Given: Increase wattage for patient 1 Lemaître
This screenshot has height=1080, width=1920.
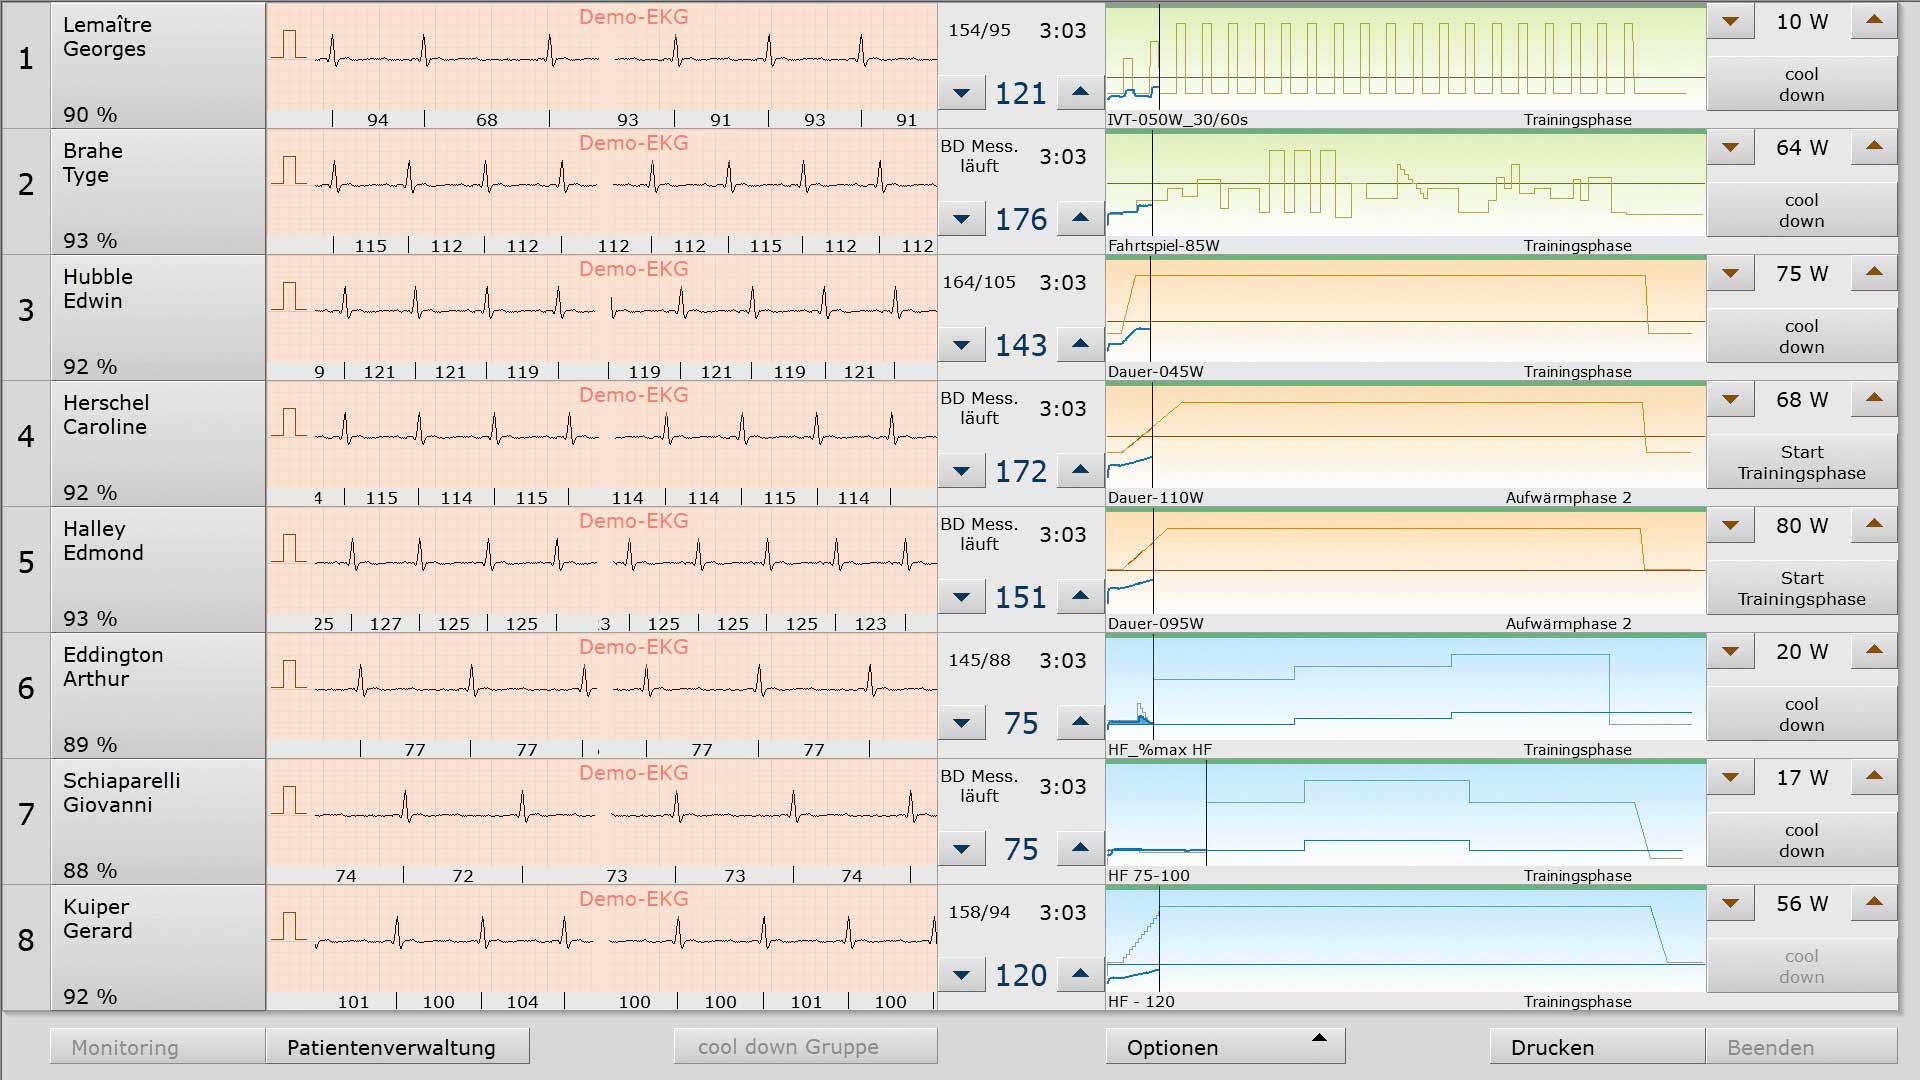Looking at the screenshot, I should (x=1874, y=21).
